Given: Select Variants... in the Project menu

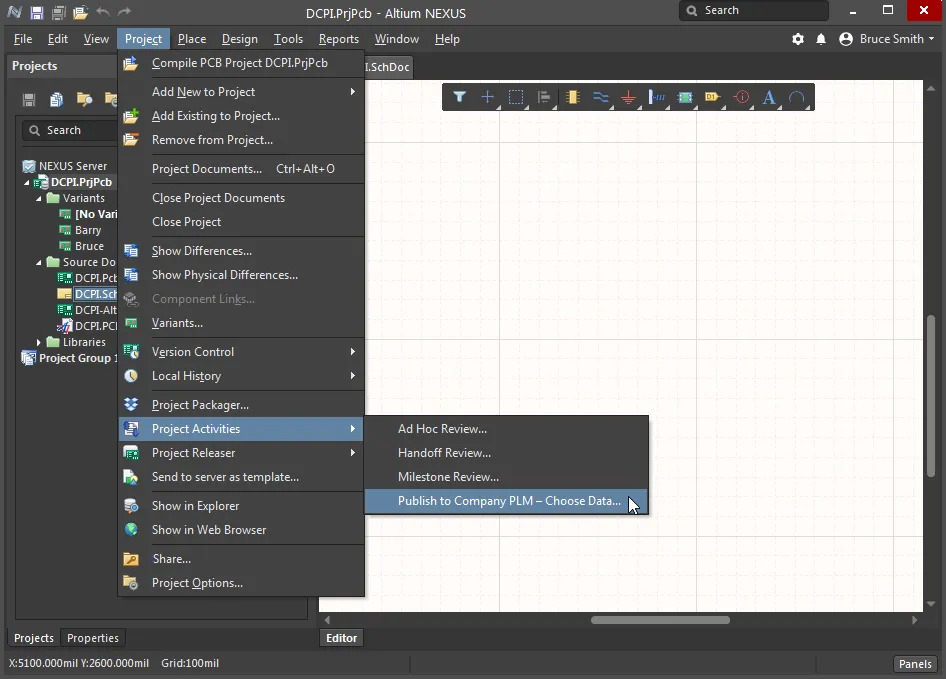Looking at the screenshot, I should pos(241,323).
